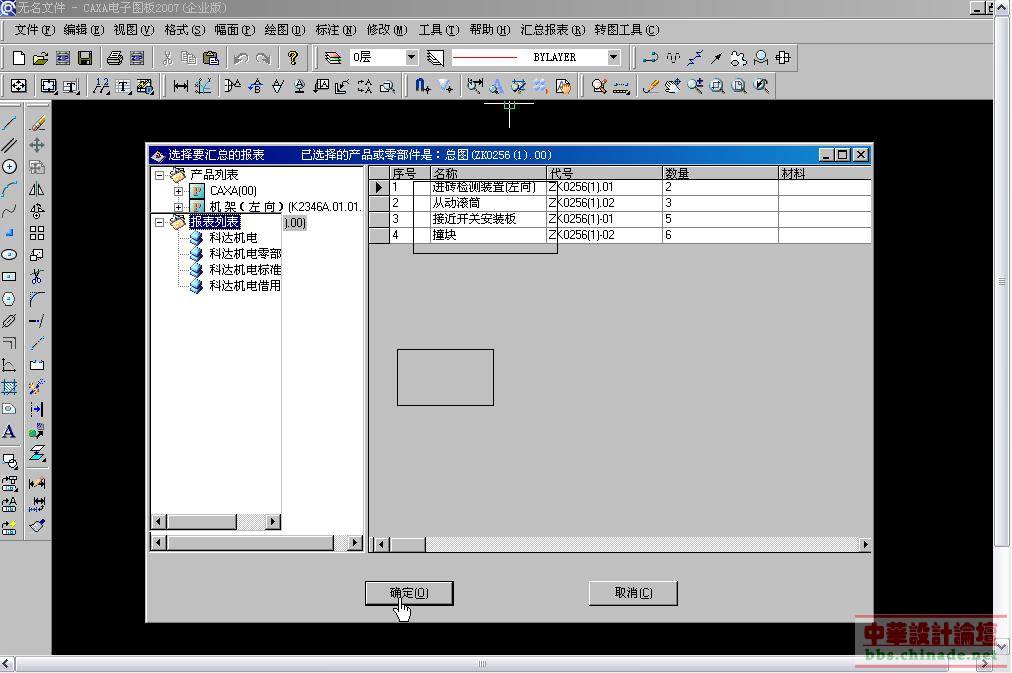The height and width of the screenshot is (673, 1012).
Task: Collapse the 报表列表 tree node
Action: click(x=159, y=222)
